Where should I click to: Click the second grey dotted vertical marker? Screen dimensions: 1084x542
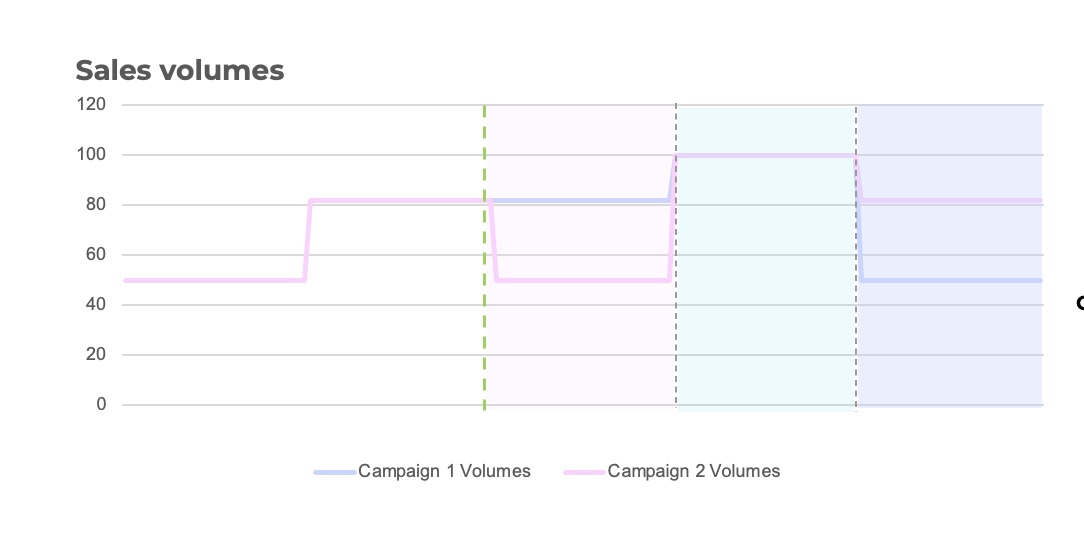coord(856,257)
